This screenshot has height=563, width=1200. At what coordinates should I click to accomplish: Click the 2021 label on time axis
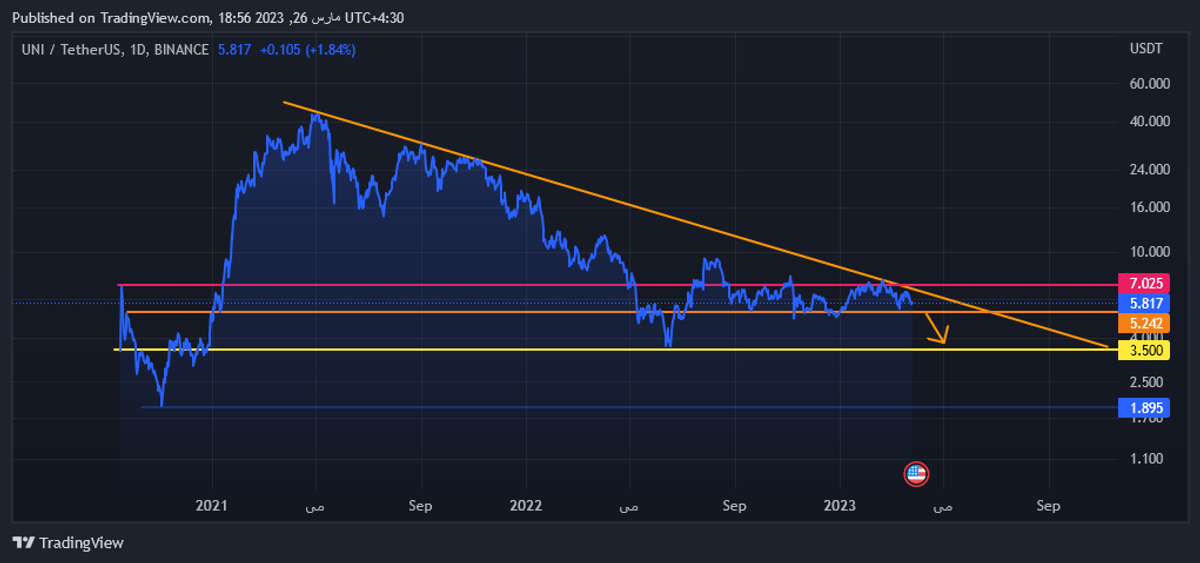[212, 506]
